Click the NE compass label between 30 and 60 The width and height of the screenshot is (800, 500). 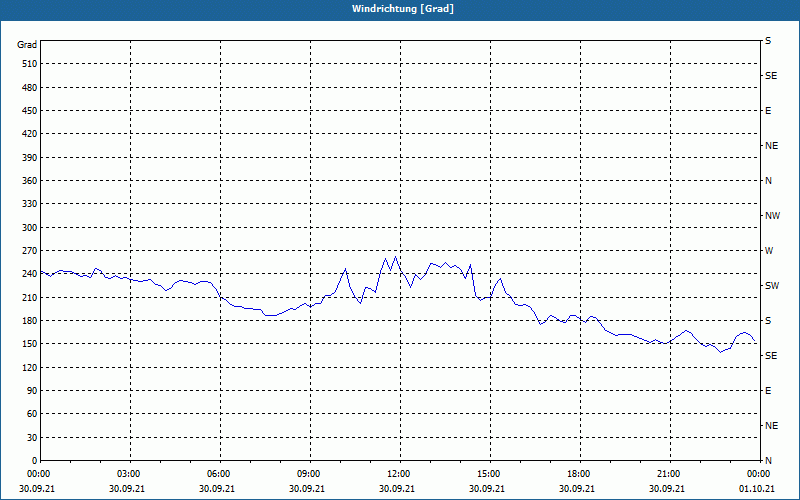[x=771, y=426]
